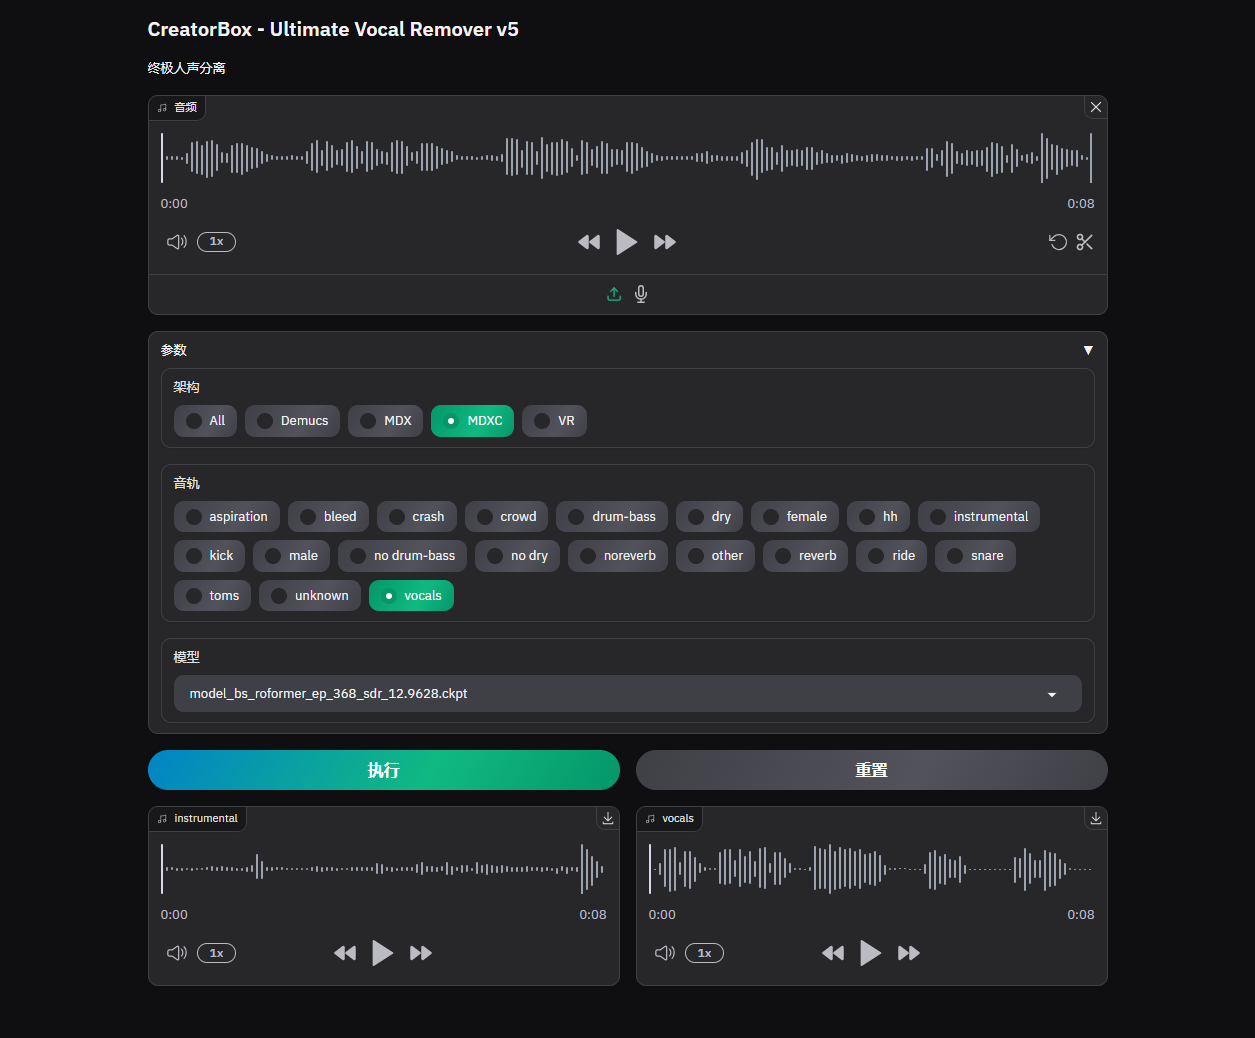Screen dimensions: 1255x1038
Task: Choose the reverb stem option
Action: pyautogui.click(x=805, y=556)
